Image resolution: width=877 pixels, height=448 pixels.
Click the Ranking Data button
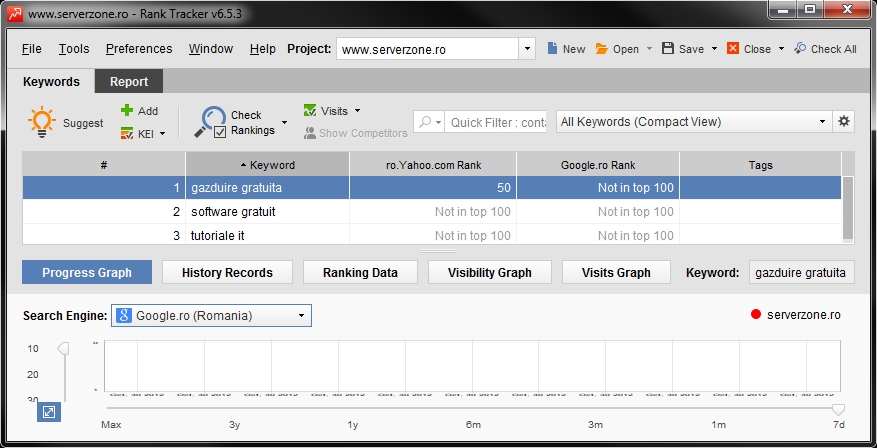tap(360, 272)
